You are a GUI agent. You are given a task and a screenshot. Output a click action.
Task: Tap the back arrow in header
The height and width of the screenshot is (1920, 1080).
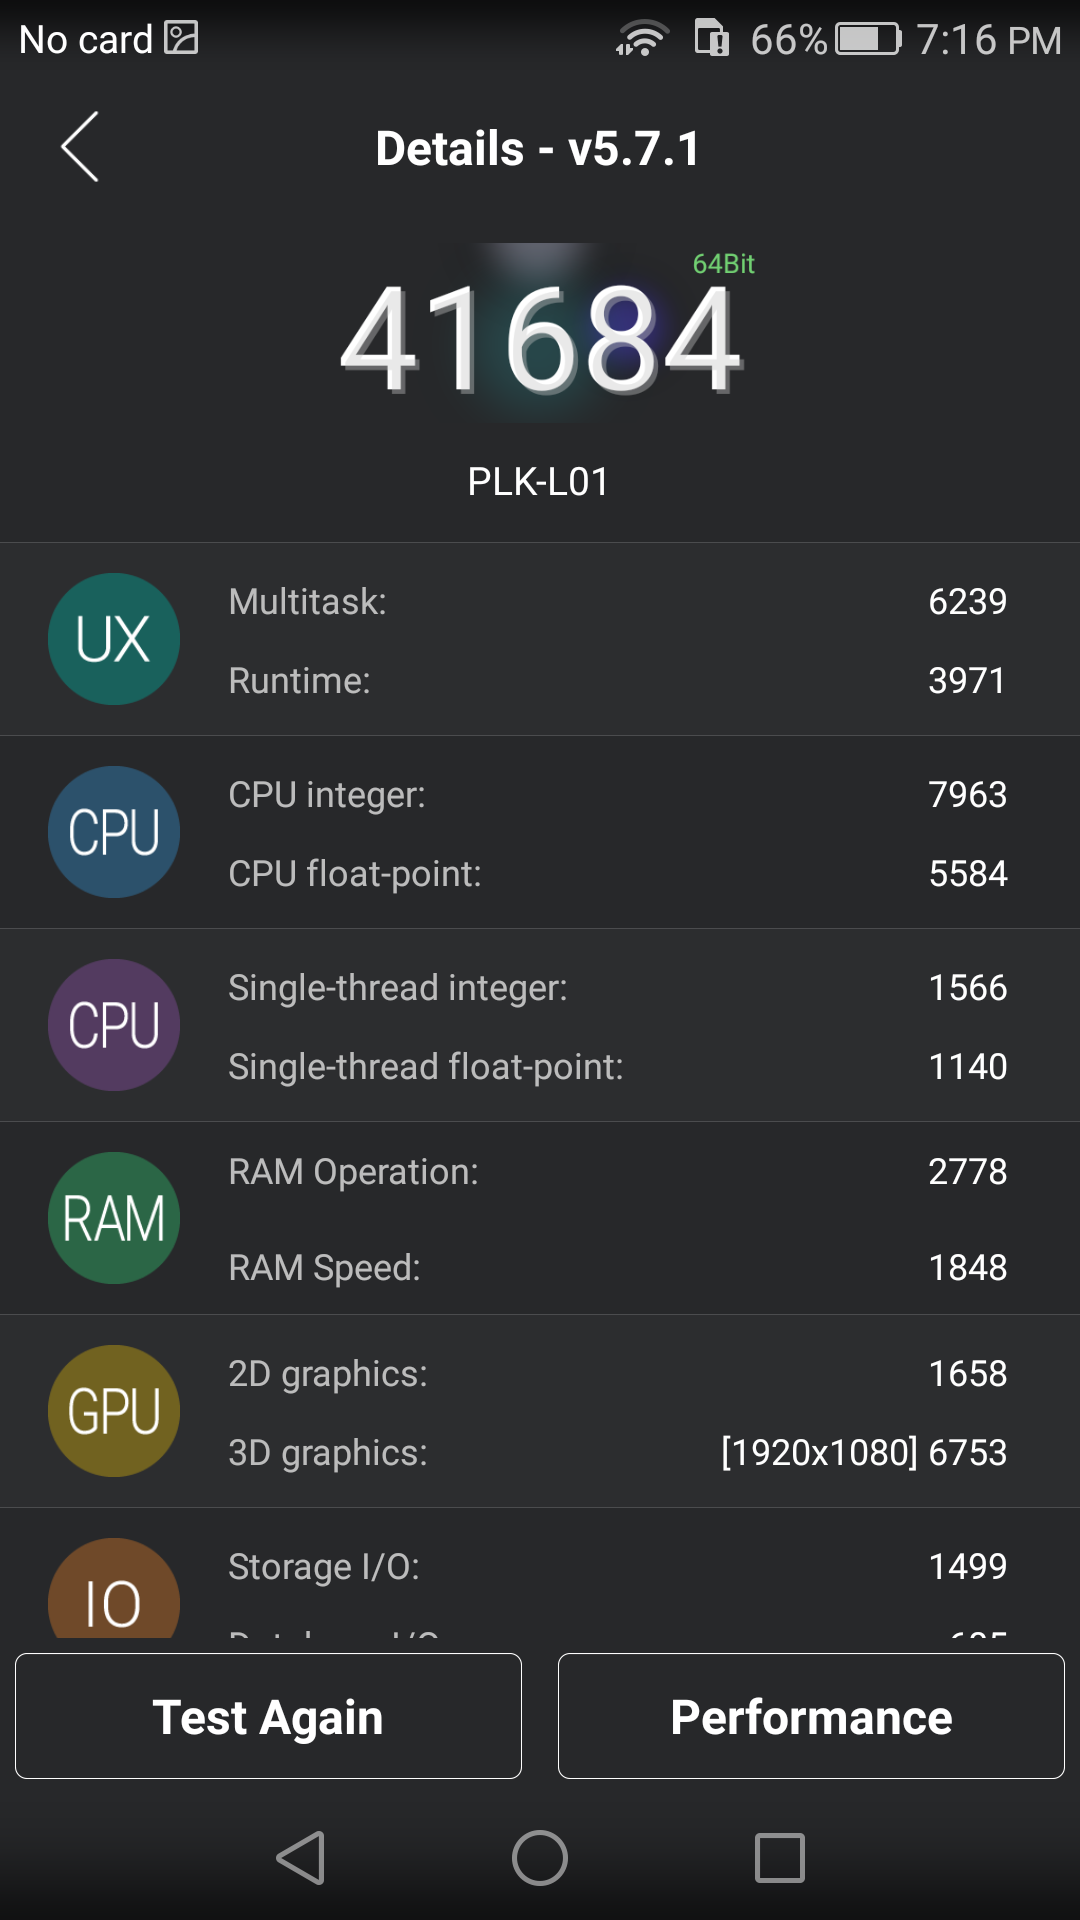pyautogui.click(x=80, y=147)
